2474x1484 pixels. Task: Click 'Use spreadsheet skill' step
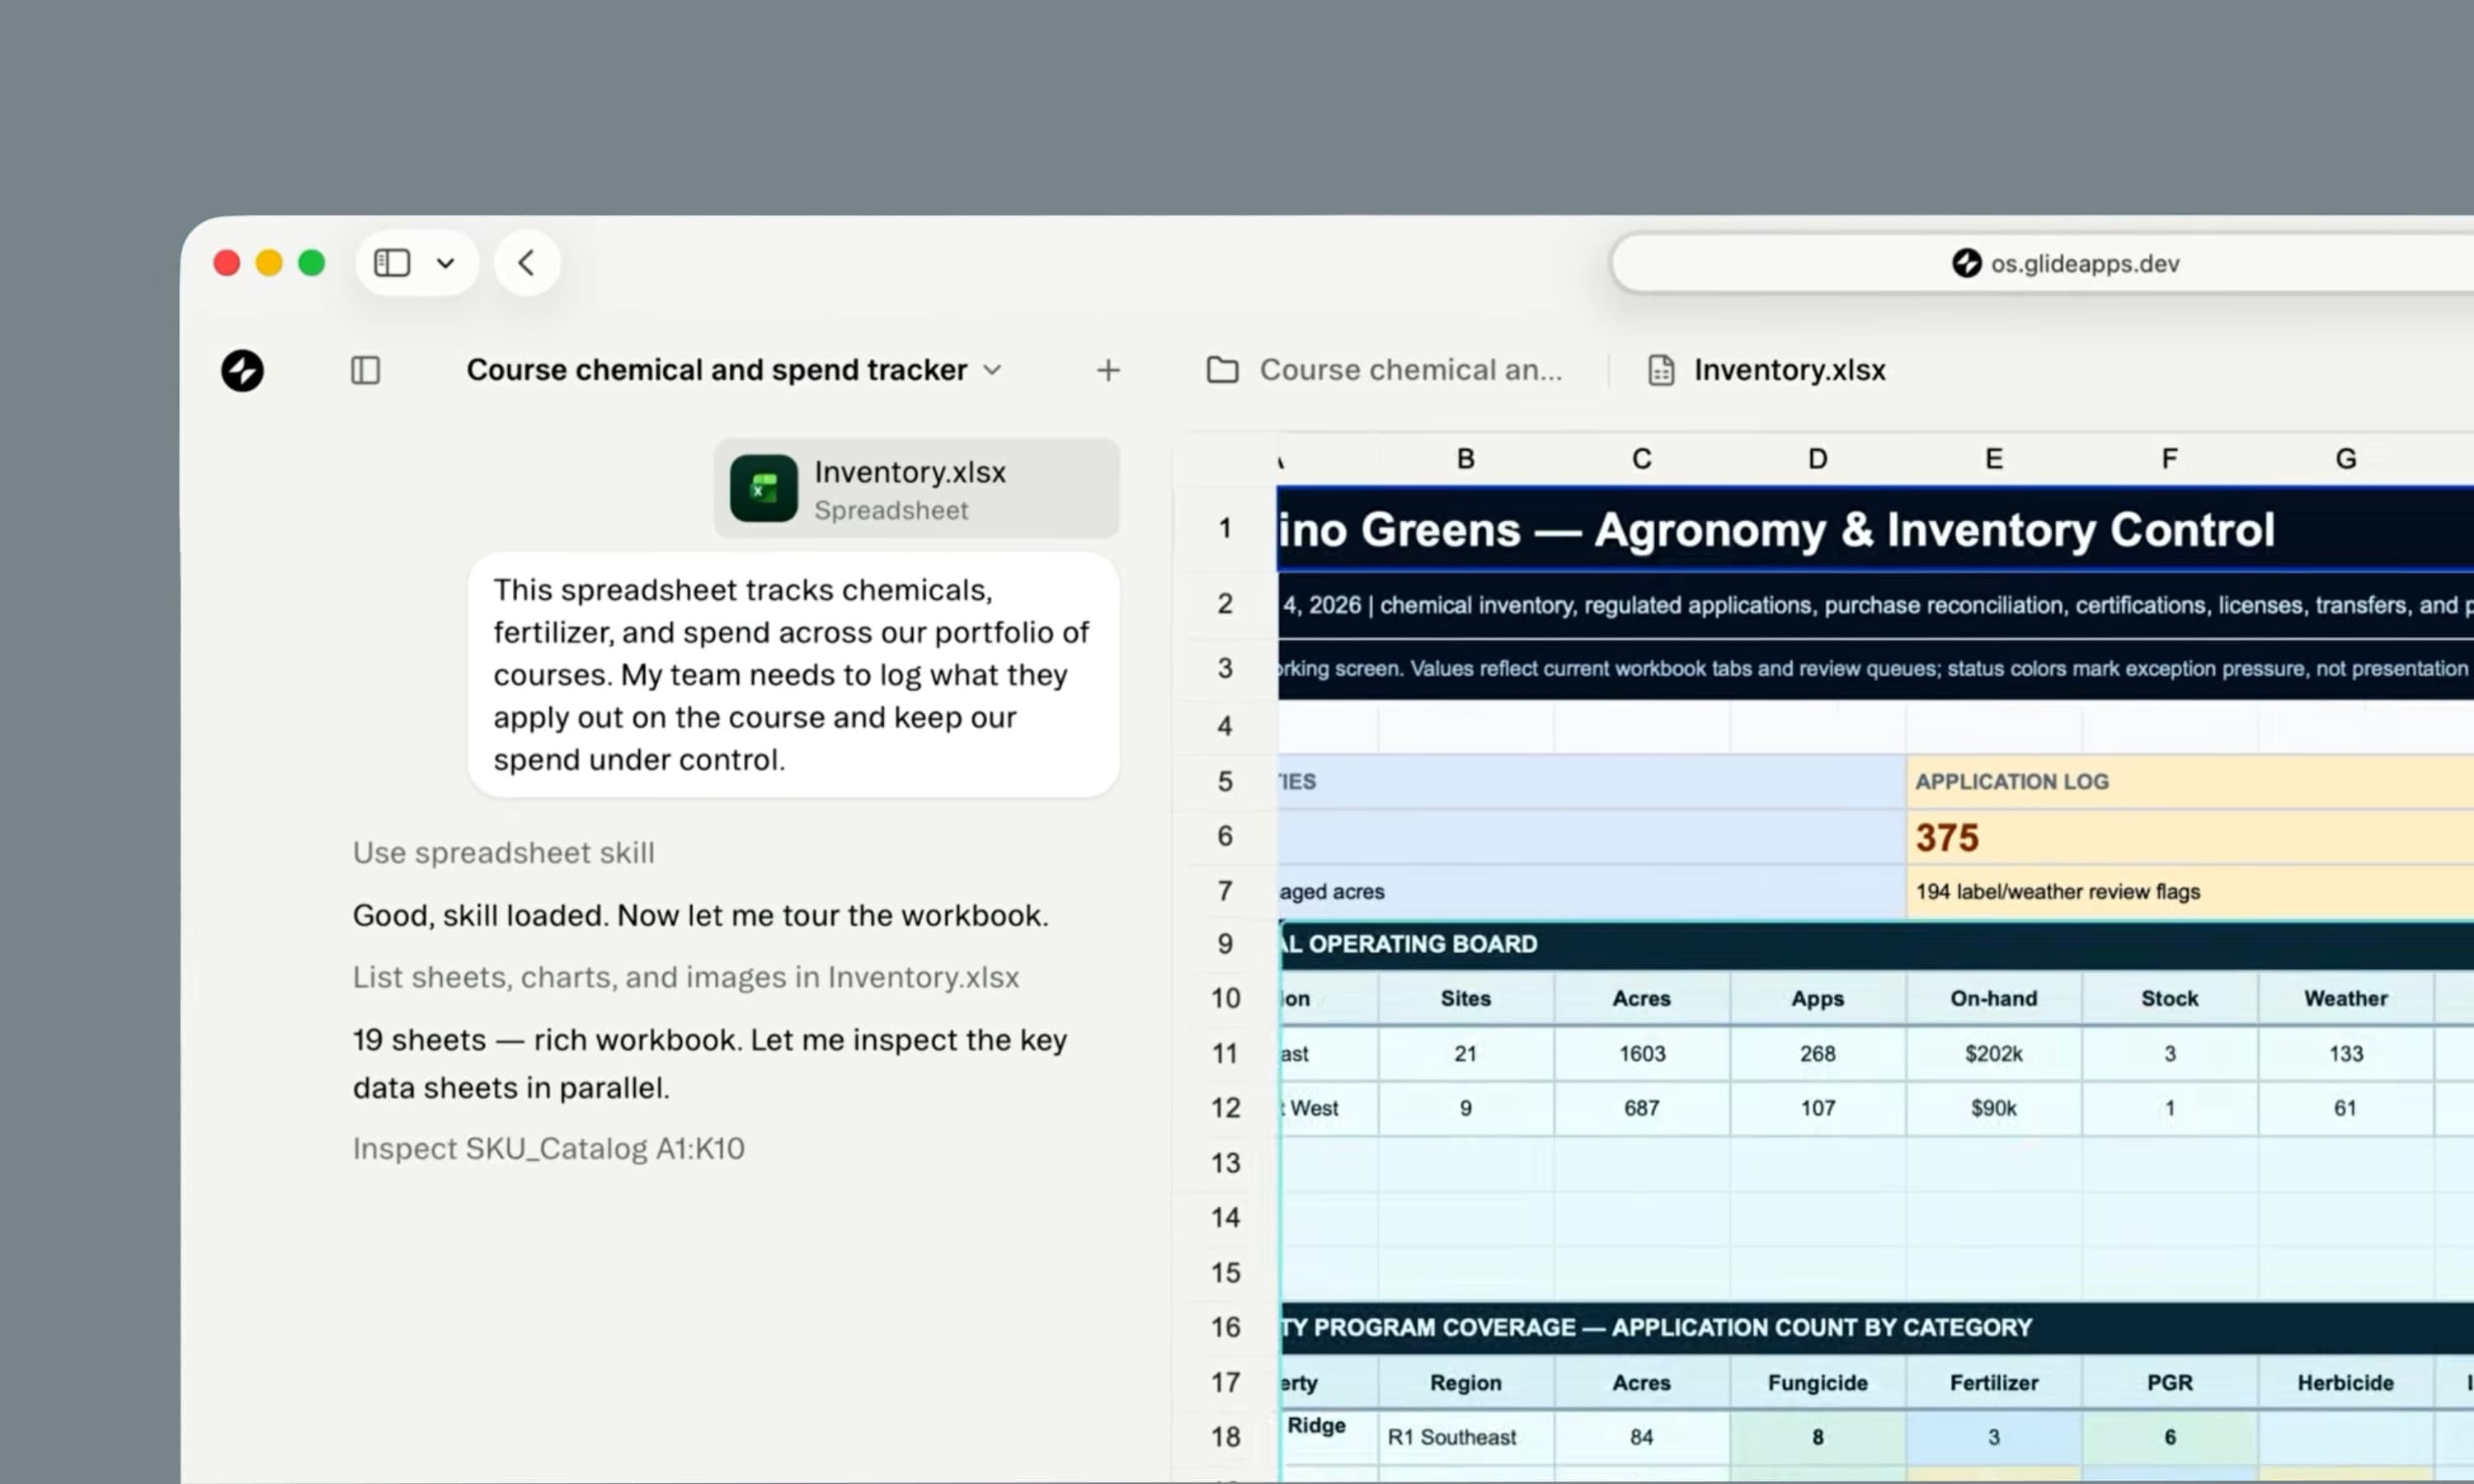[503, 853]
